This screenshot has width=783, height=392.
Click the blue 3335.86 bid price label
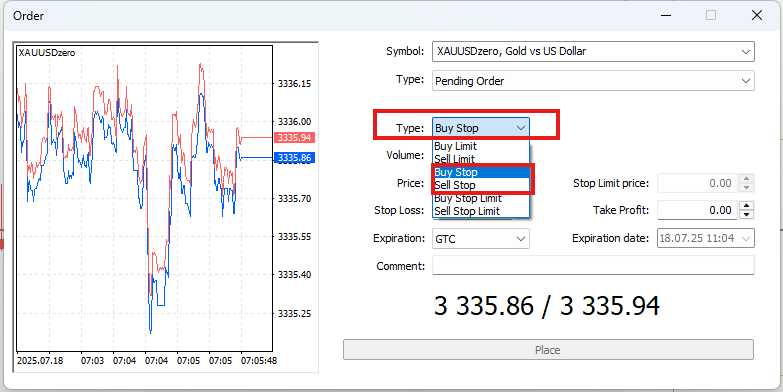294,158
